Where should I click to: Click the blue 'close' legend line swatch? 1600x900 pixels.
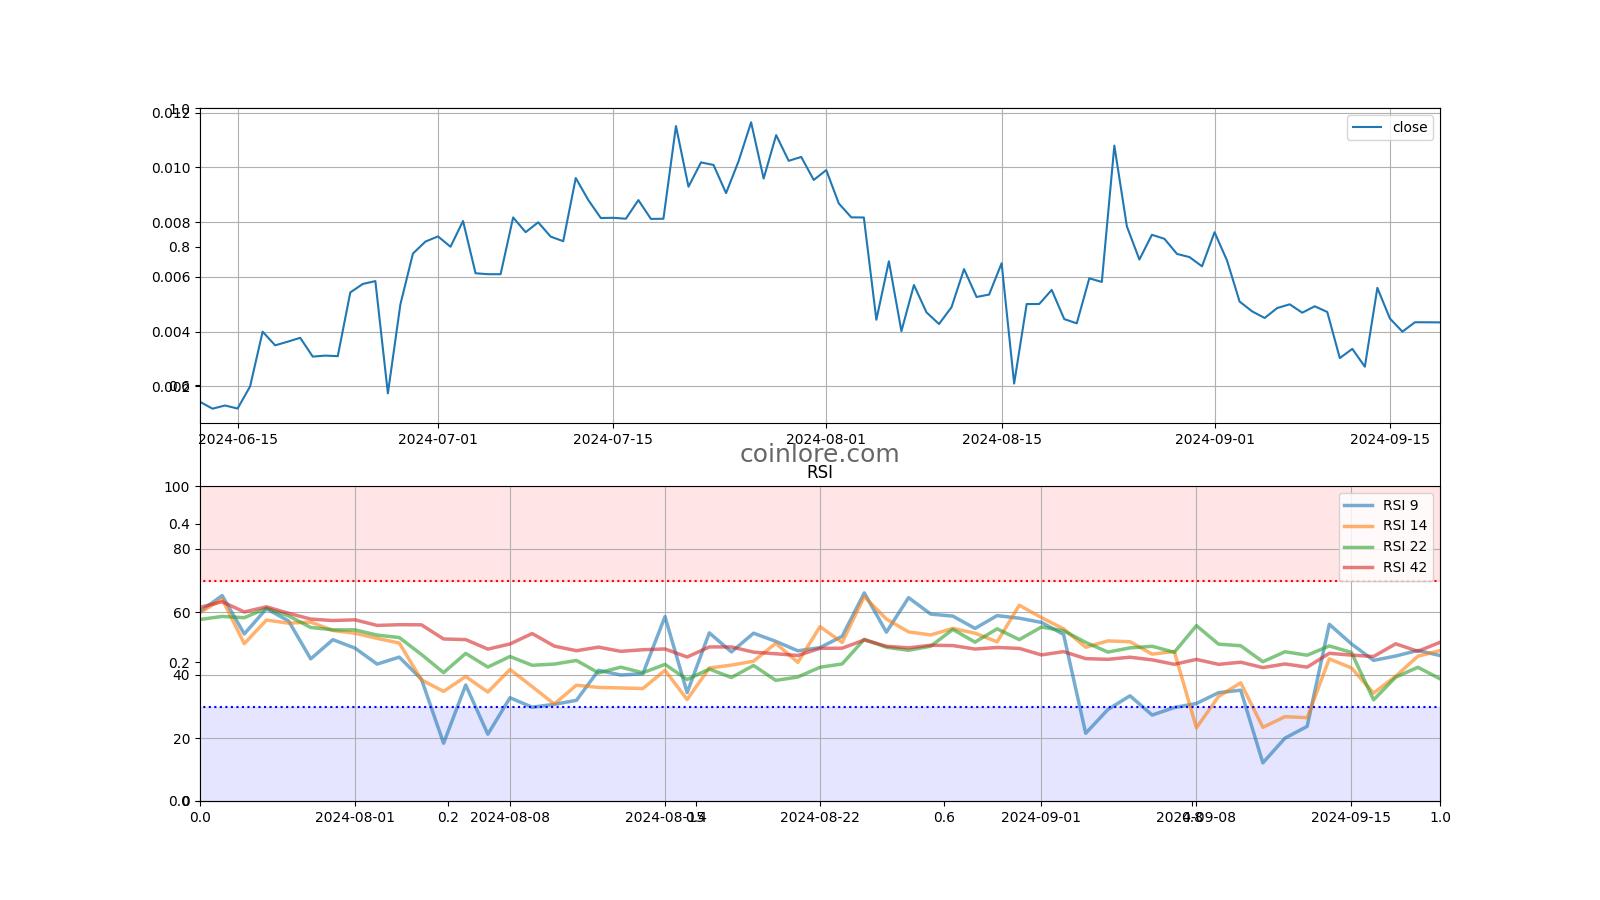coord(1367,127)
